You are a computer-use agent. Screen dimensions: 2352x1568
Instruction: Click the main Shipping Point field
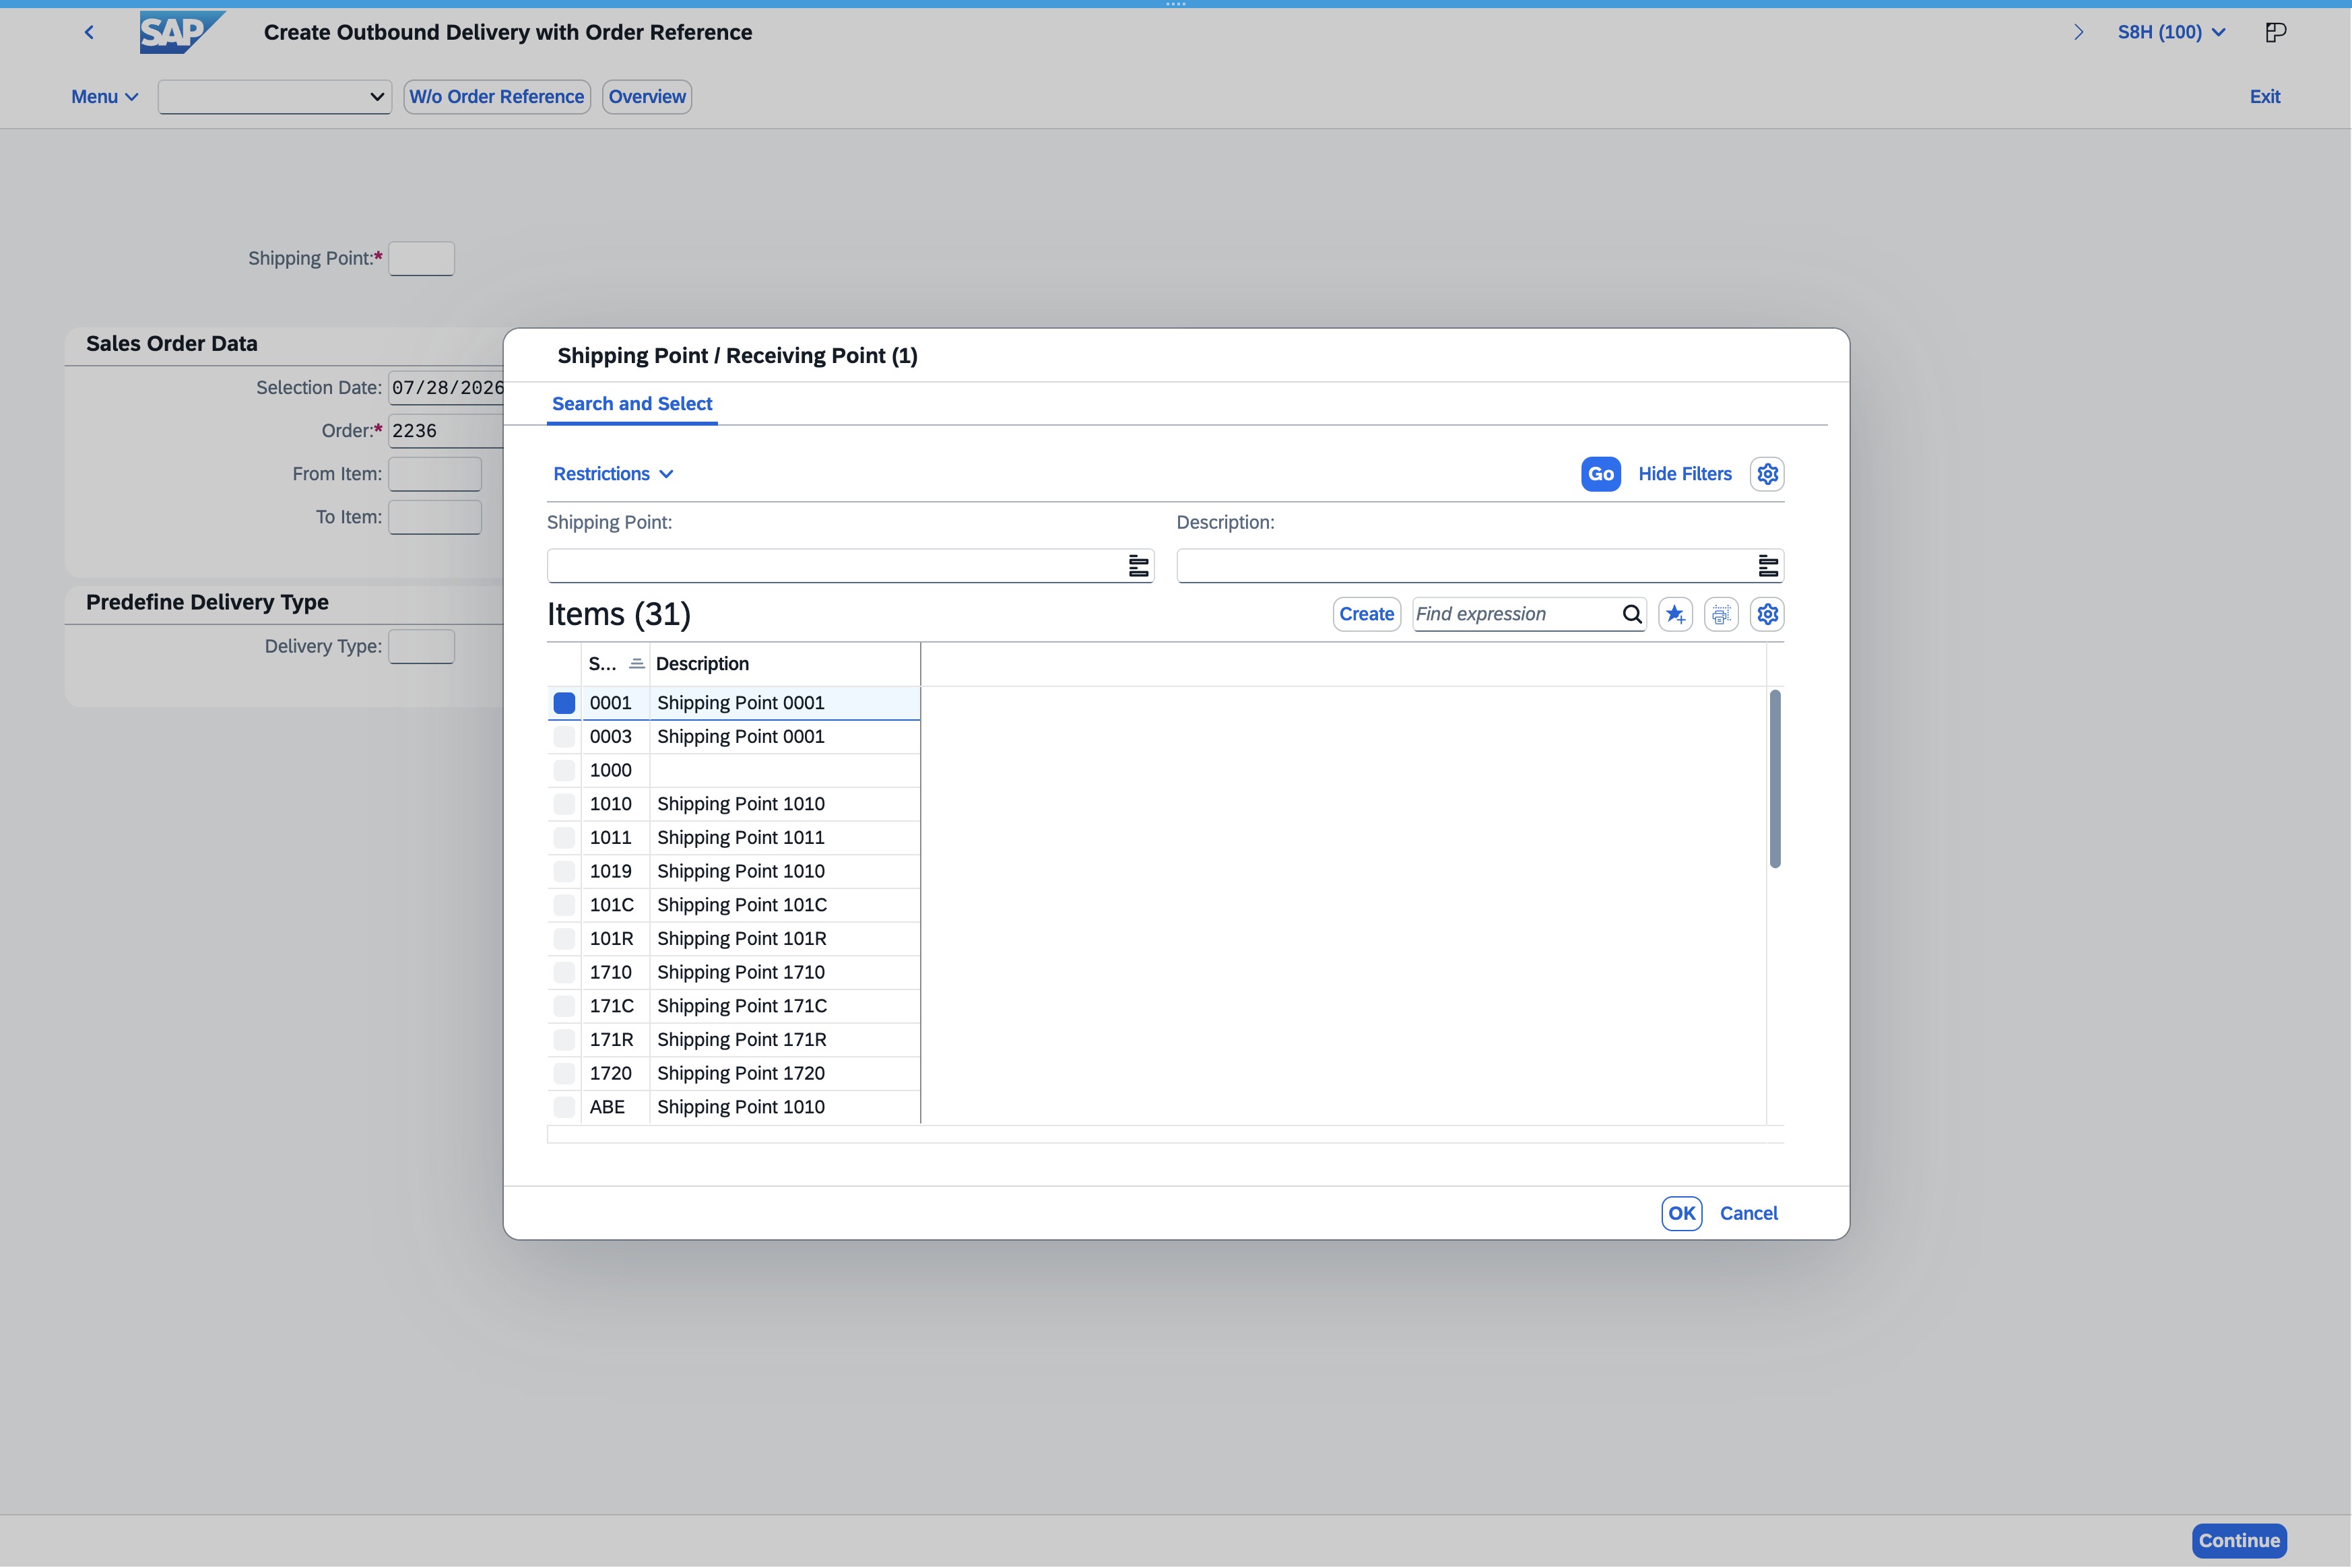point(421,259)
